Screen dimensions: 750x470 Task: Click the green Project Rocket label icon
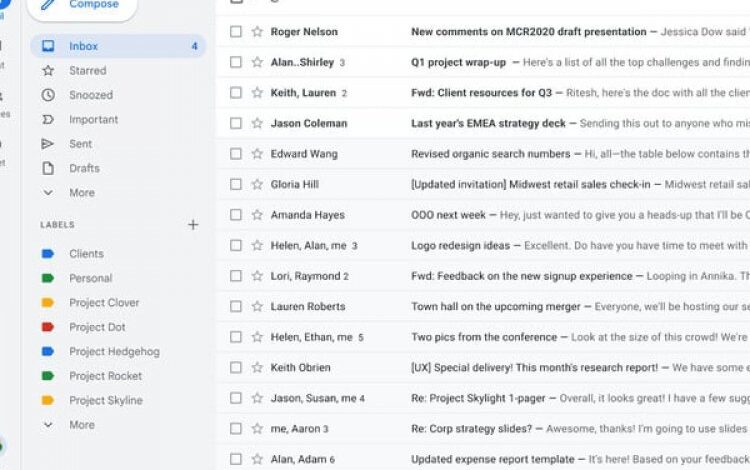tap(47, 376)
